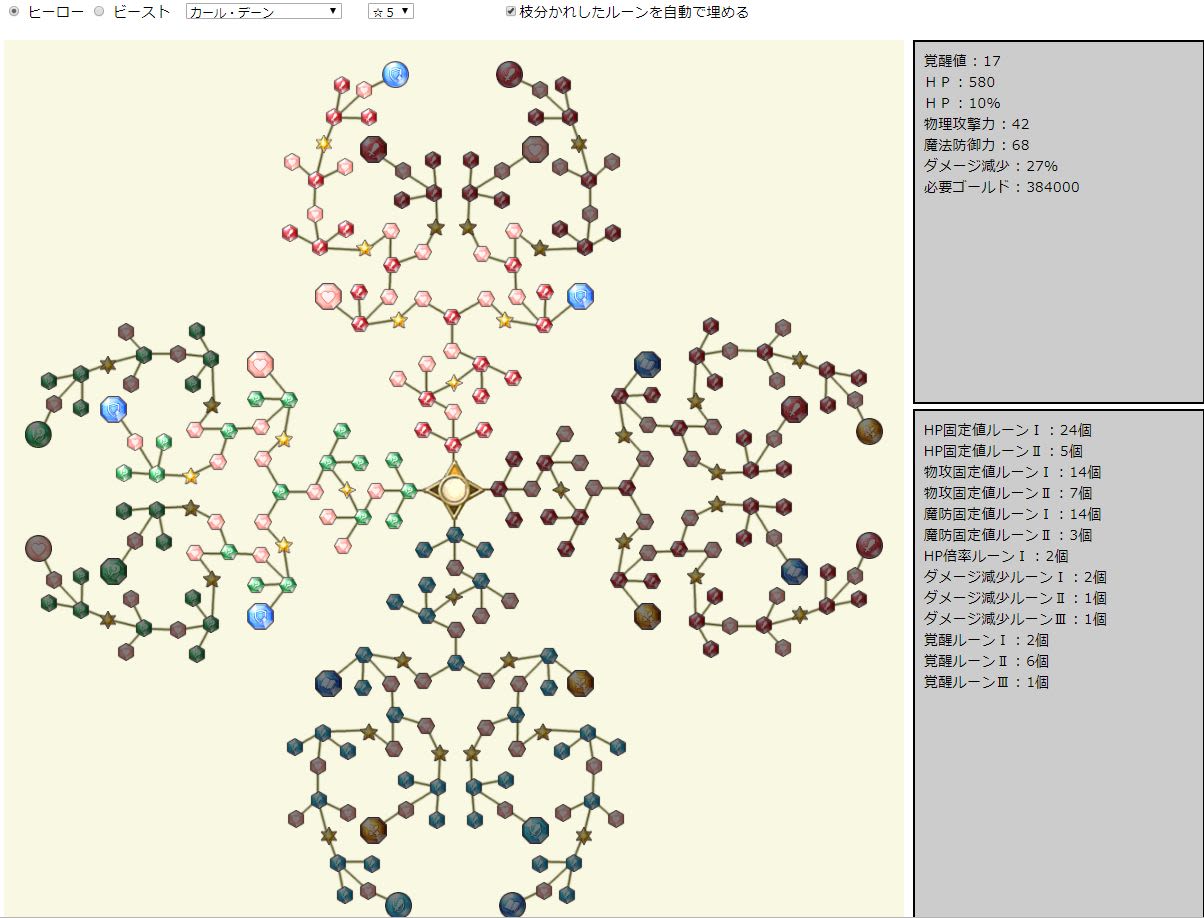Click bright blue octagon shield rune in left branch
Screen dimensions: 1204x918
click(x=260, y=615)
